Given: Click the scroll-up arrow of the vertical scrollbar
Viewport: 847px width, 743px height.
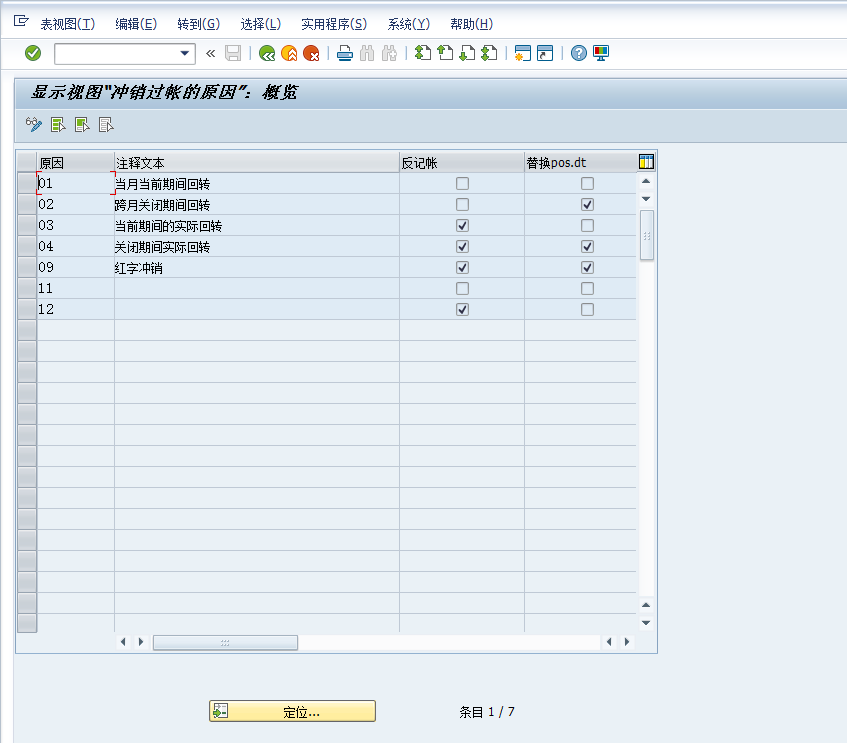Looking at the screenshot, I should [x=646, y=182].
